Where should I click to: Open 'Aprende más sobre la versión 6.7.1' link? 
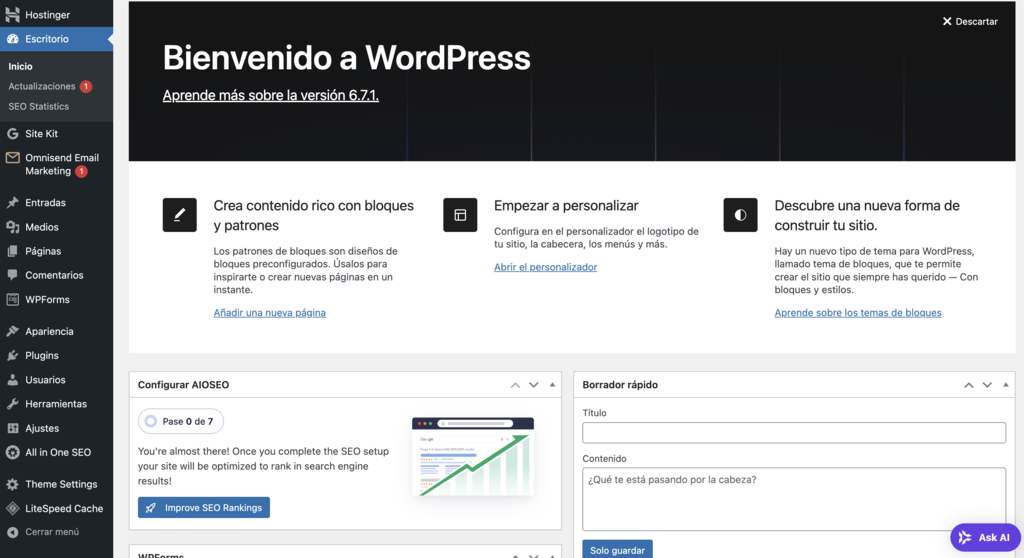(270, 95)
